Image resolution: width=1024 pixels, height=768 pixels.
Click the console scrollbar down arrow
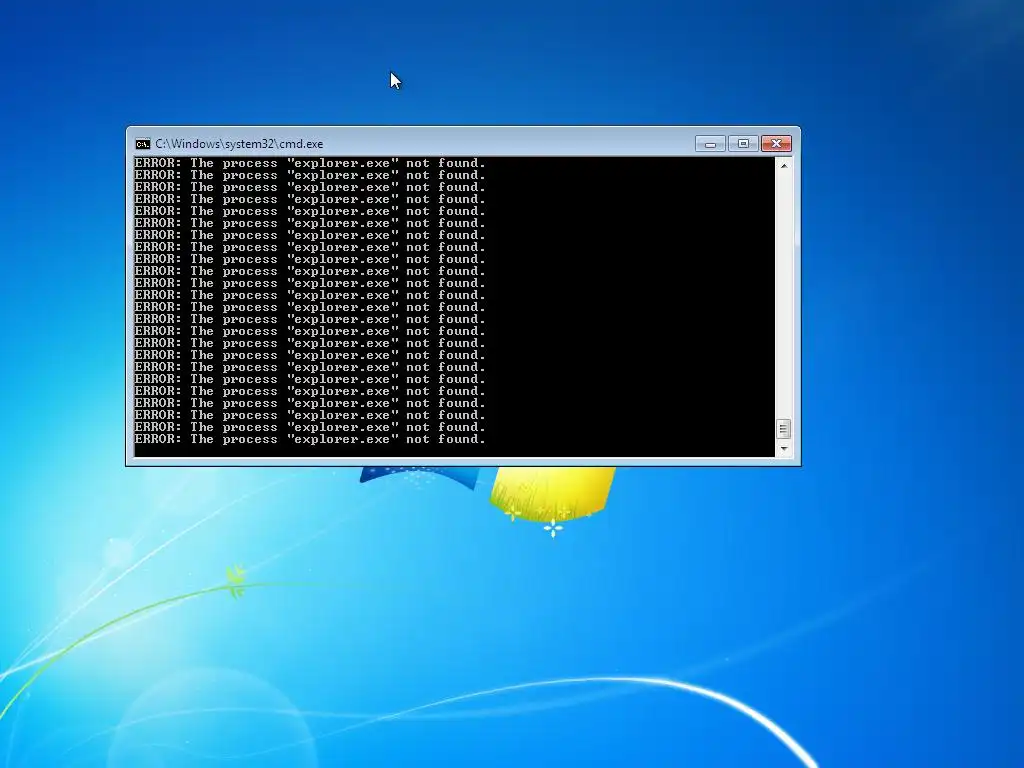[784, 449]
